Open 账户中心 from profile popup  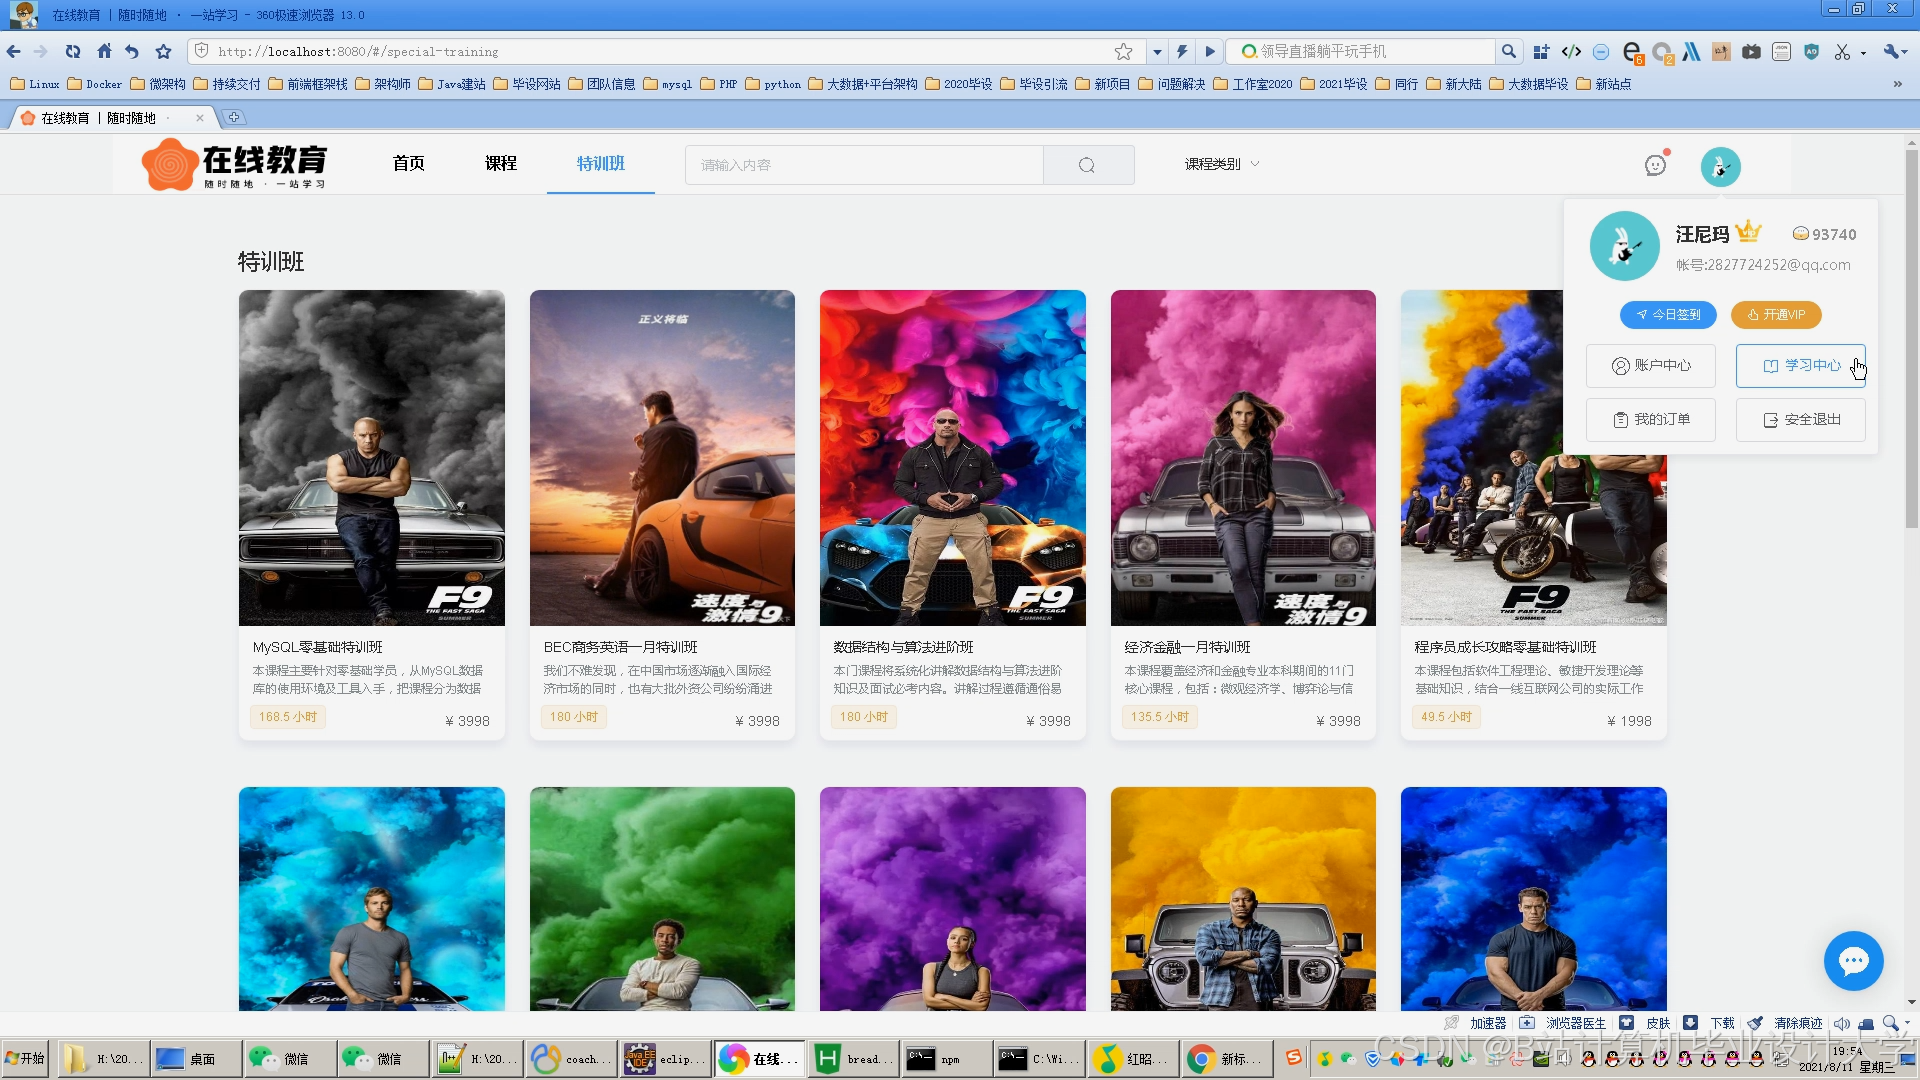click(1651, 366)
